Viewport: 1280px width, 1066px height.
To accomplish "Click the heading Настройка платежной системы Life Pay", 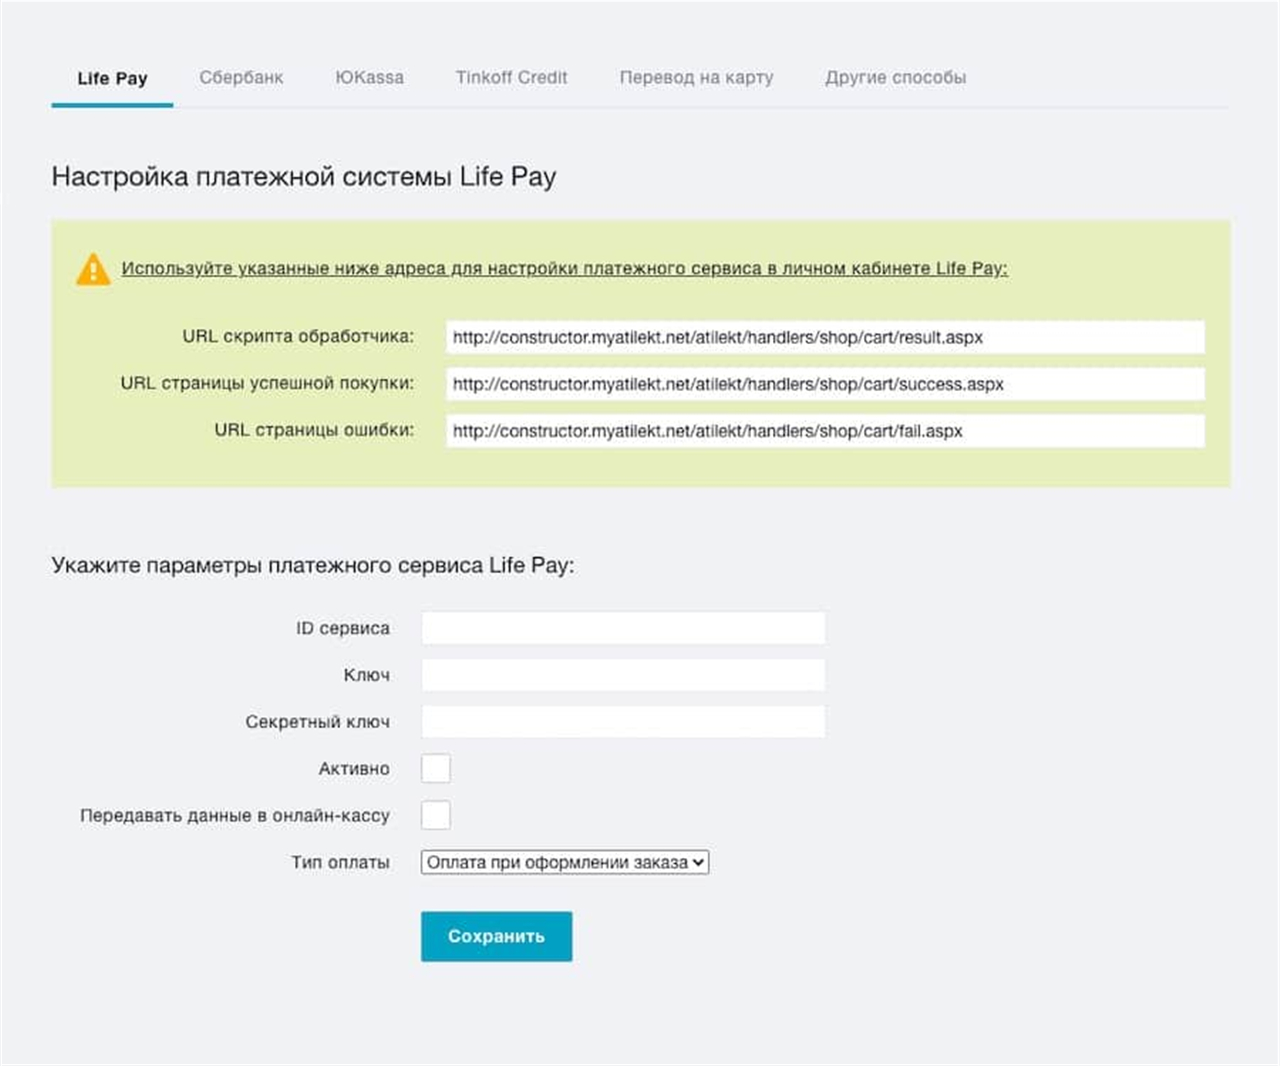I will [x=304, y=177].
